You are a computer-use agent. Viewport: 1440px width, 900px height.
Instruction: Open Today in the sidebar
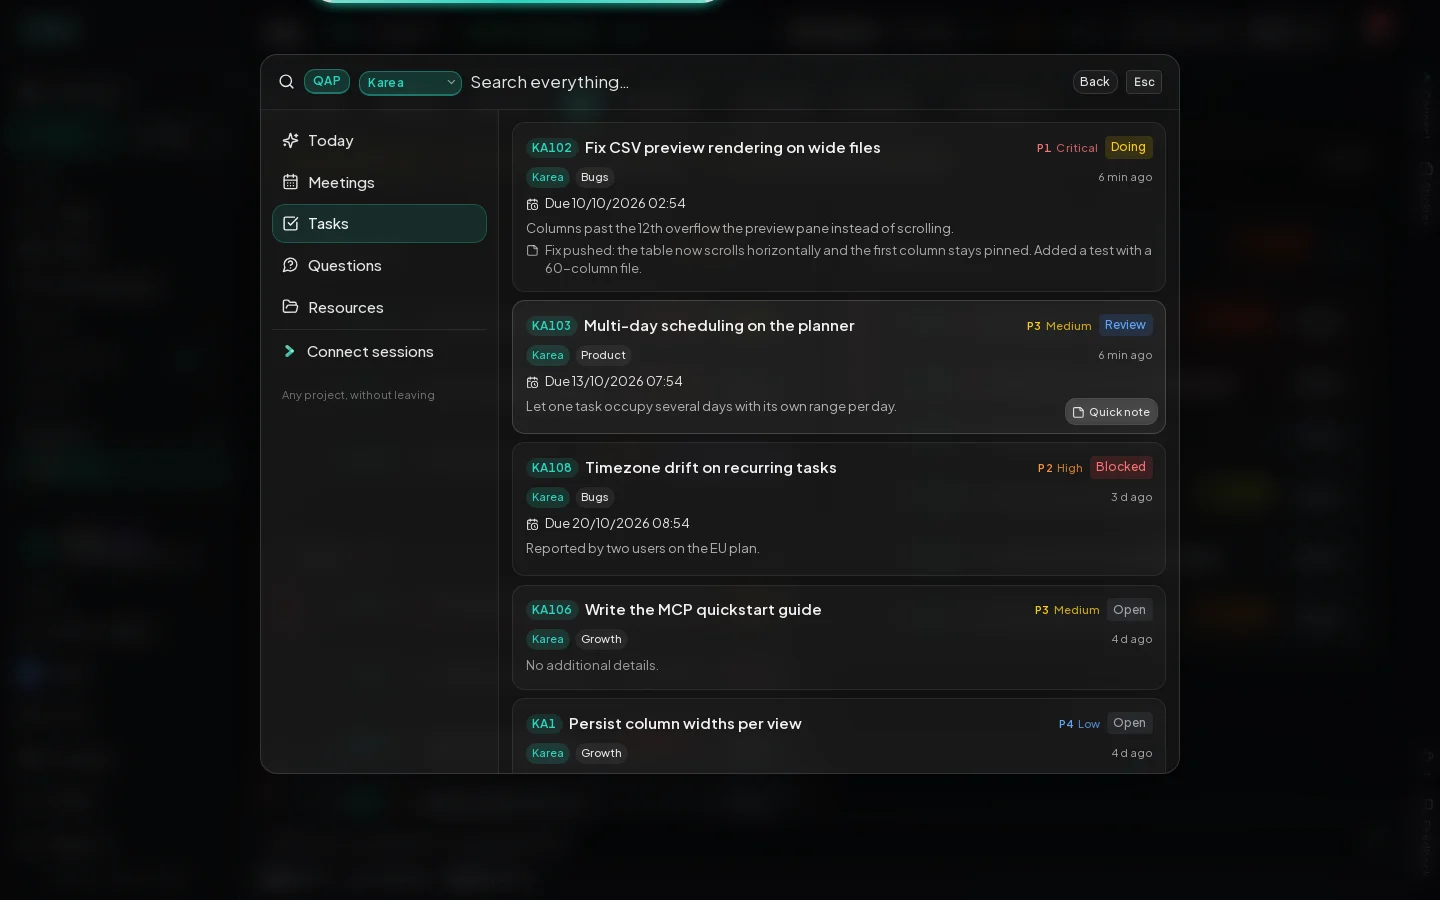click(x=379, y=141)
